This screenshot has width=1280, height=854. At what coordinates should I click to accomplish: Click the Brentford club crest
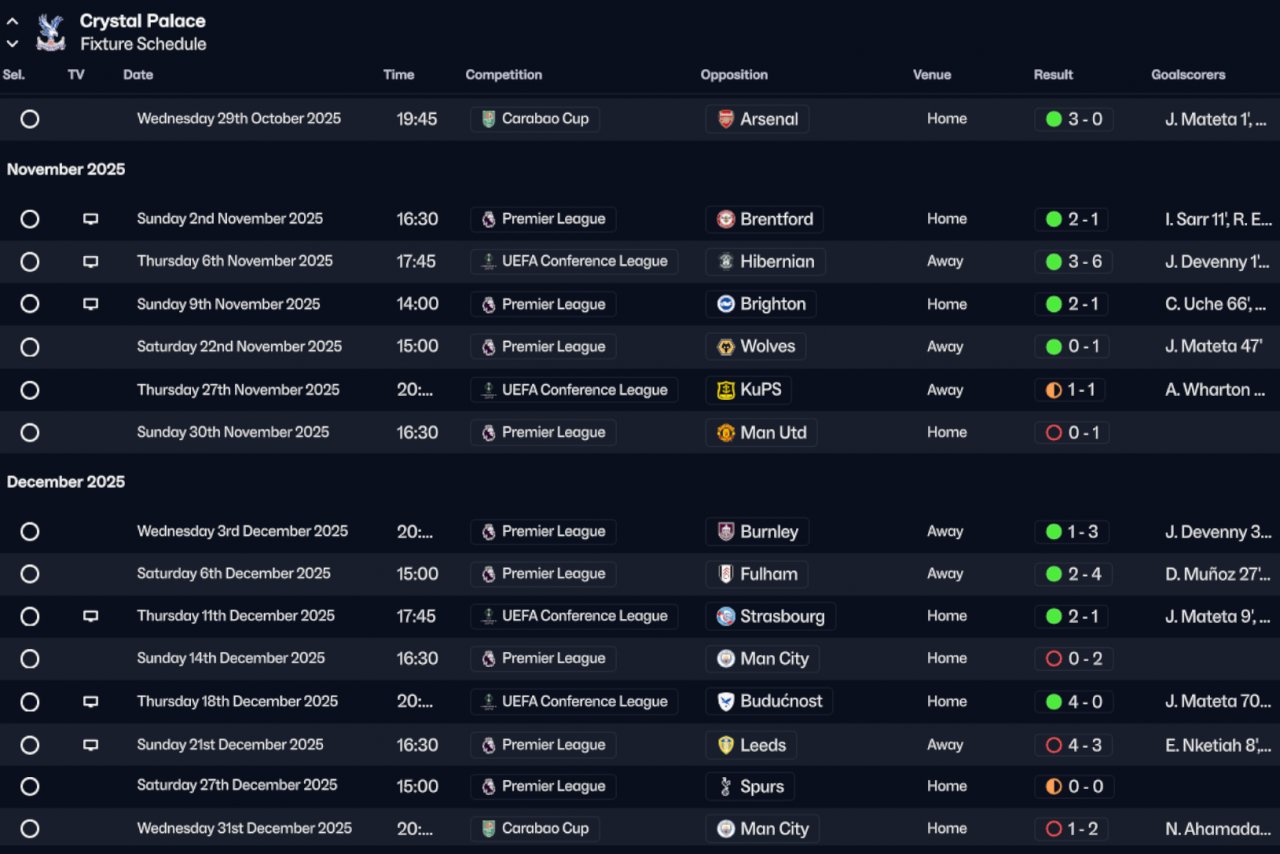tap(726, 219)
